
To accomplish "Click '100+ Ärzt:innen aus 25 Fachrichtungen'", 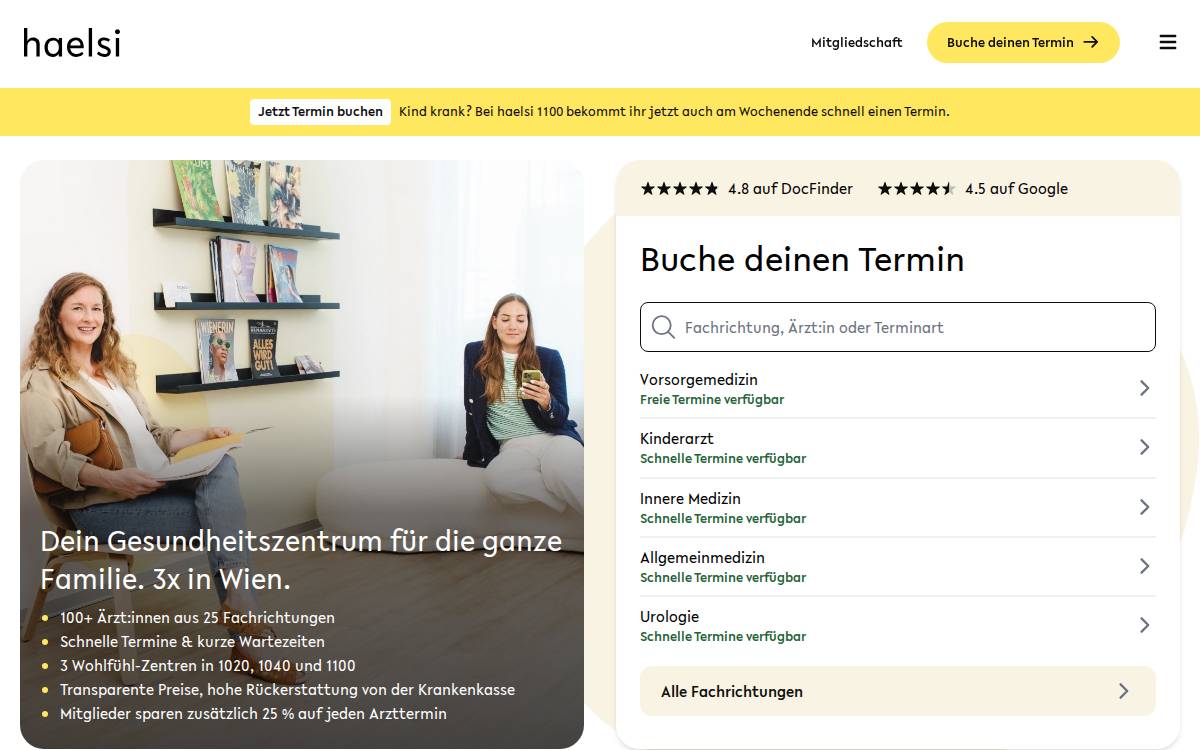I will 197,618.
